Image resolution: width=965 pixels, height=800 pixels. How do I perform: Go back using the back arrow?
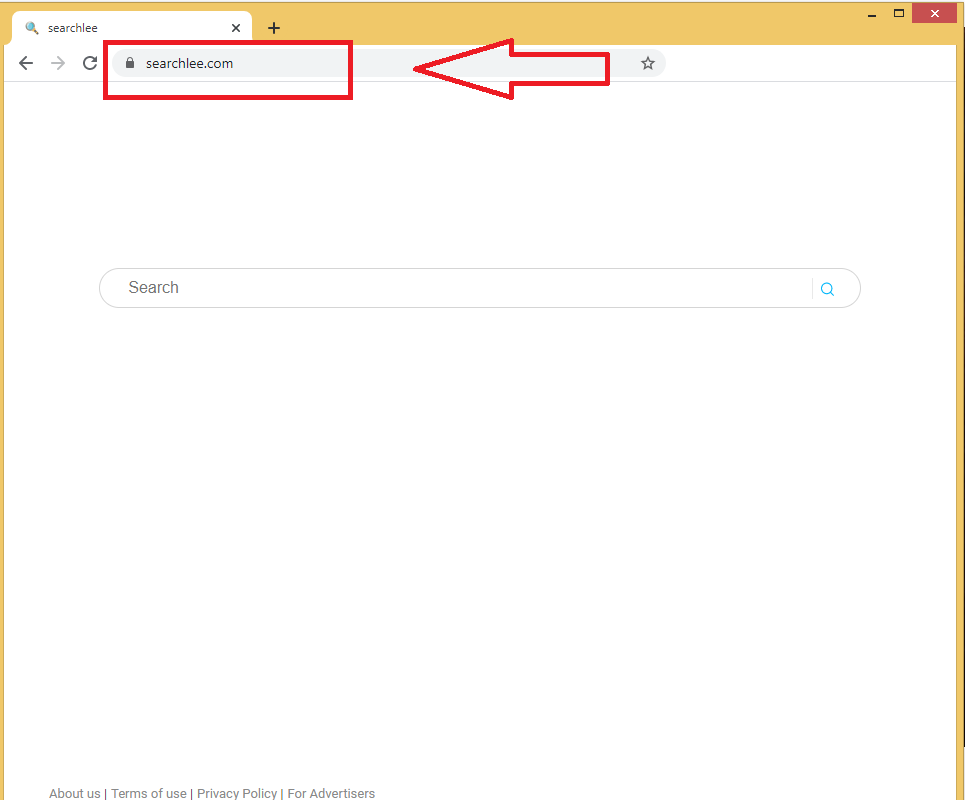click(x=26, y=63)
